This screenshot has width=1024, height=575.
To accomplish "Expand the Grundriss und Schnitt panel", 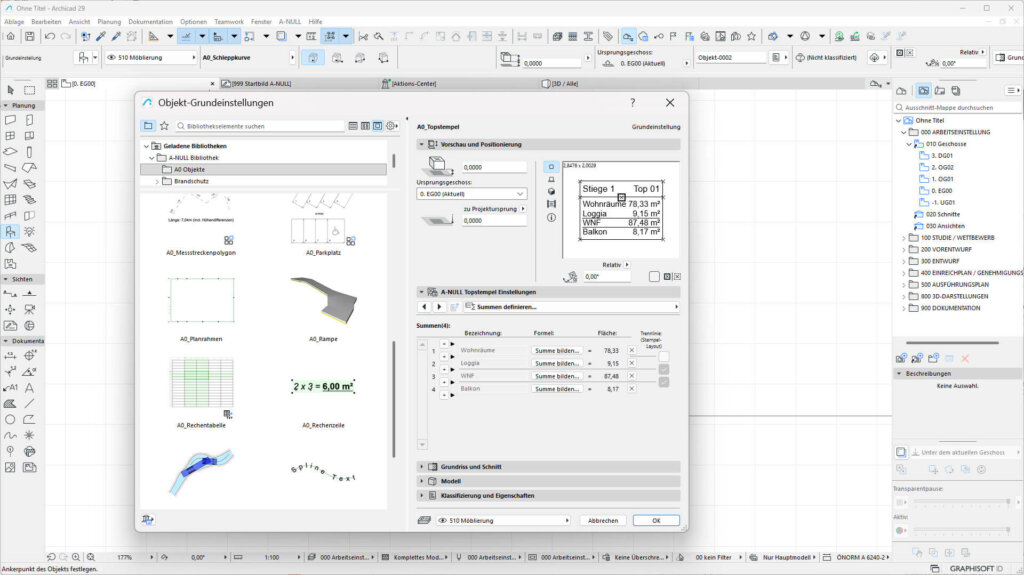I will 548,467.
